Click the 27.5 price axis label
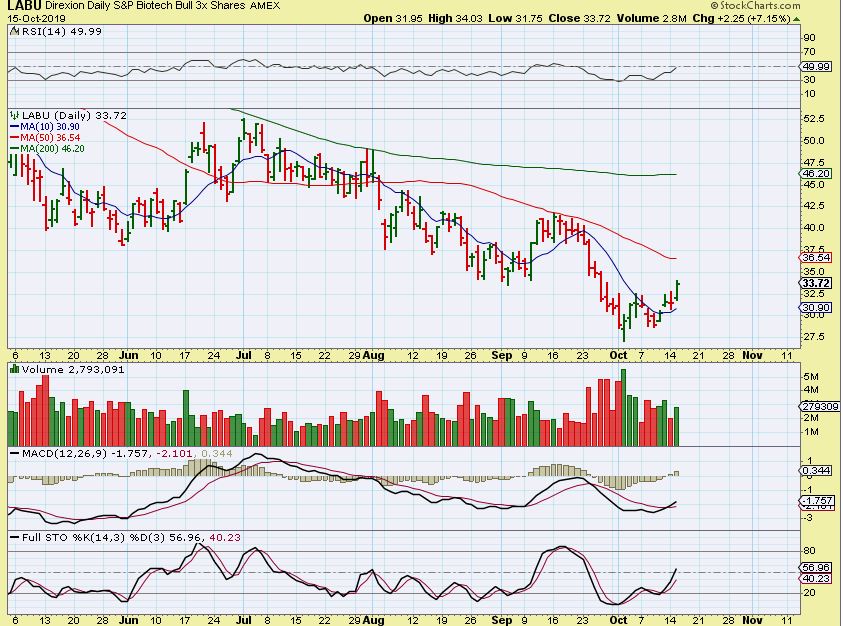Screen dimensions: 843x626 point(814,337)
